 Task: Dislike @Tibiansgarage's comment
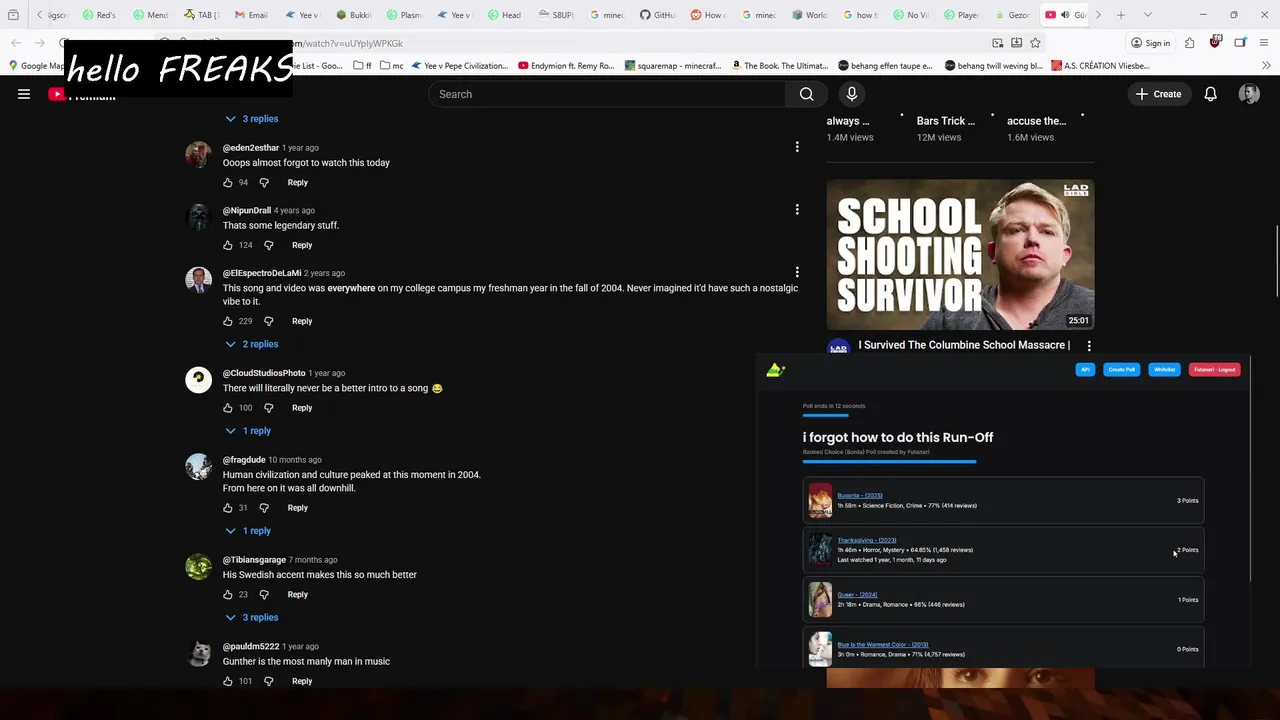coord(264,594)
